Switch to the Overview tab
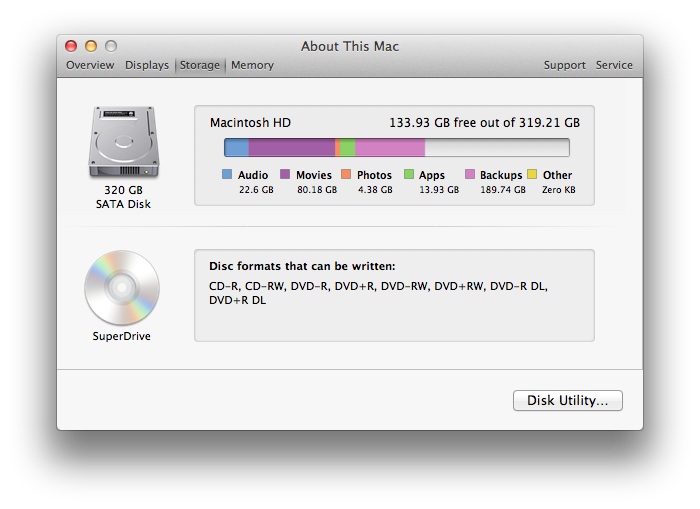Viewport: 700px width, 509px height. point(90,65)
